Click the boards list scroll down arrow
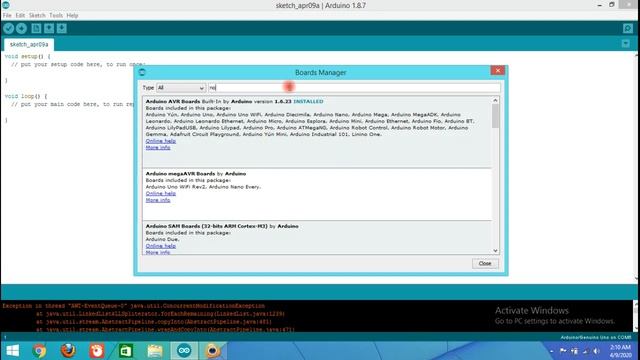 click(x=496, y=251)
